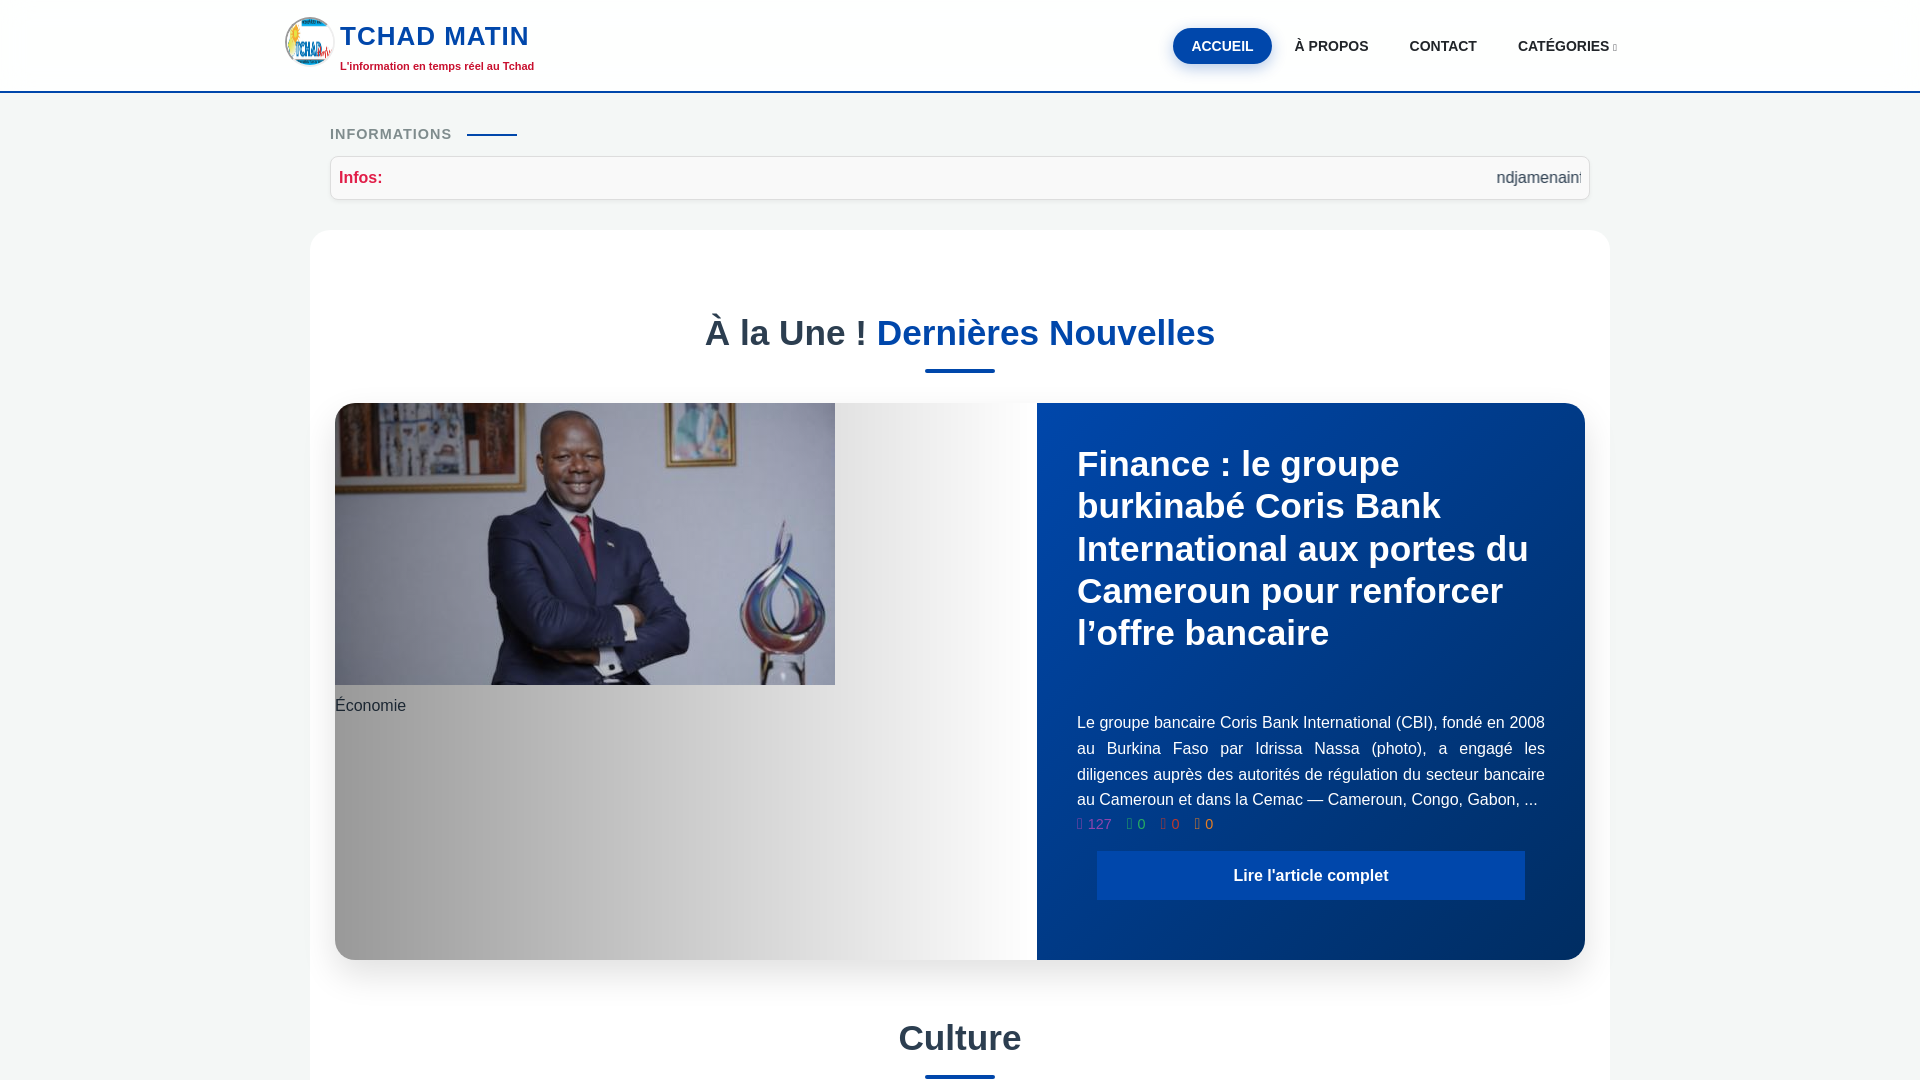The height and width of the screenshot is (1080, 1920).
Task: Click the INFORMATIONS section label
Action: [x=391, y=134]
